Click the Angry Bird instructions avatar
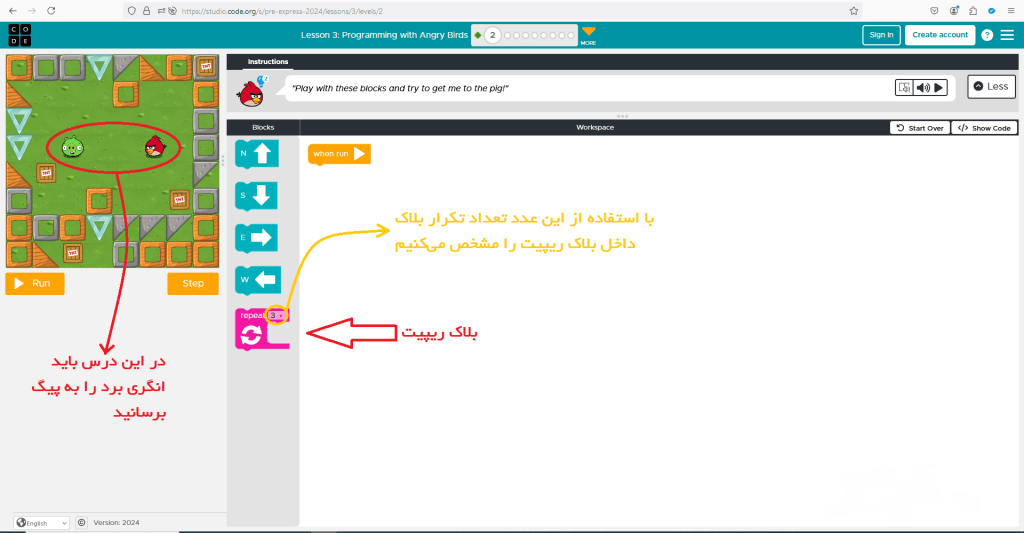Image resolution: width=1024 pixels, height=533 pixels. click(251, 93)
